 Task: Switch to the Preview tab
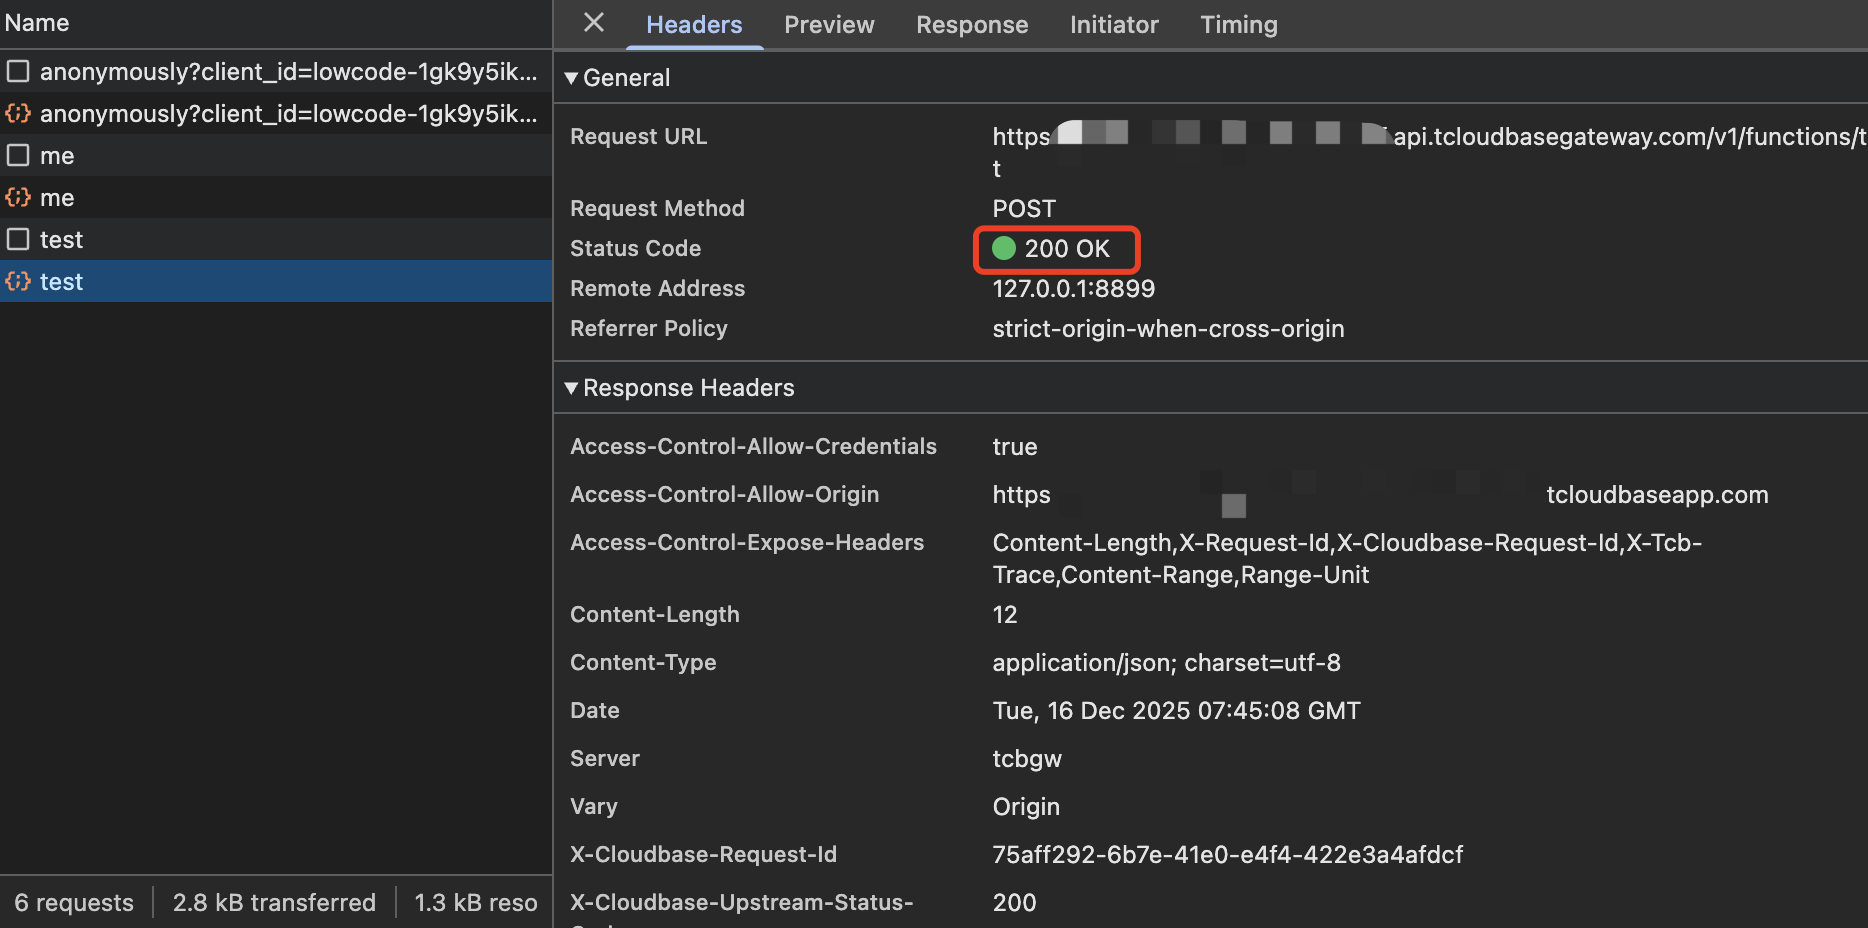(x=829, y=25)
